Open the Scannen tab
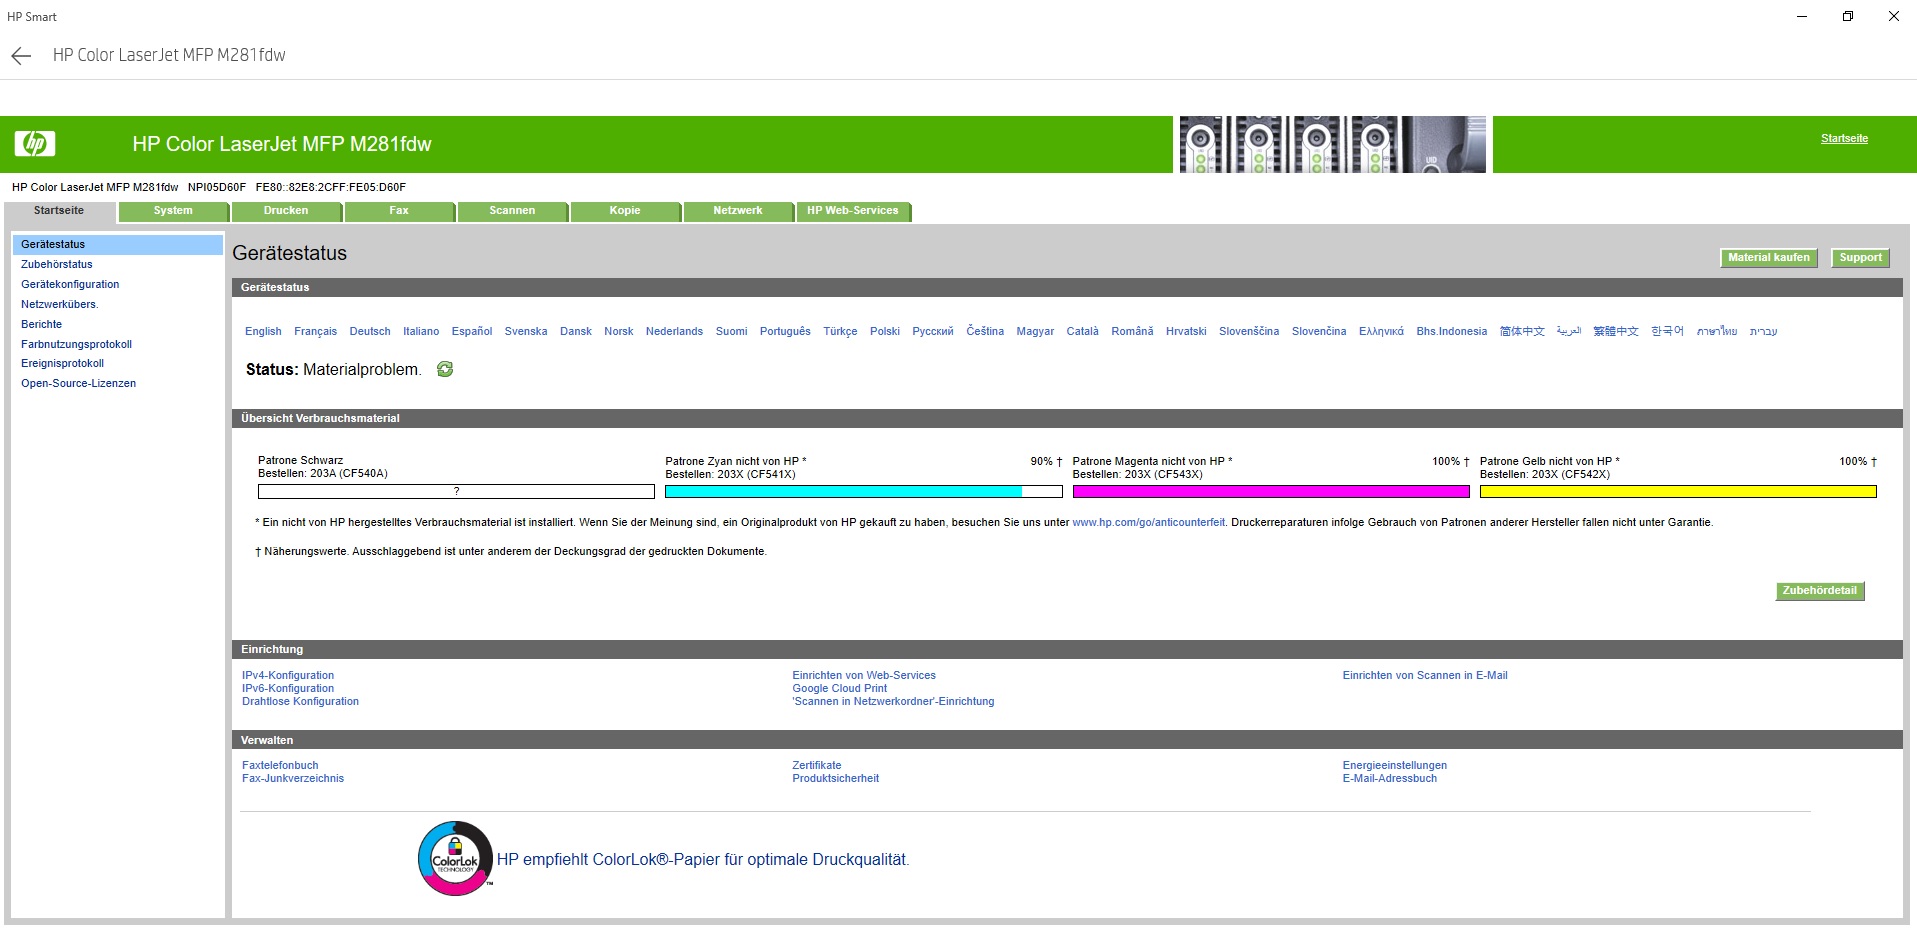Viewport: 1917px width, 942px height. [x=512, y=211]
